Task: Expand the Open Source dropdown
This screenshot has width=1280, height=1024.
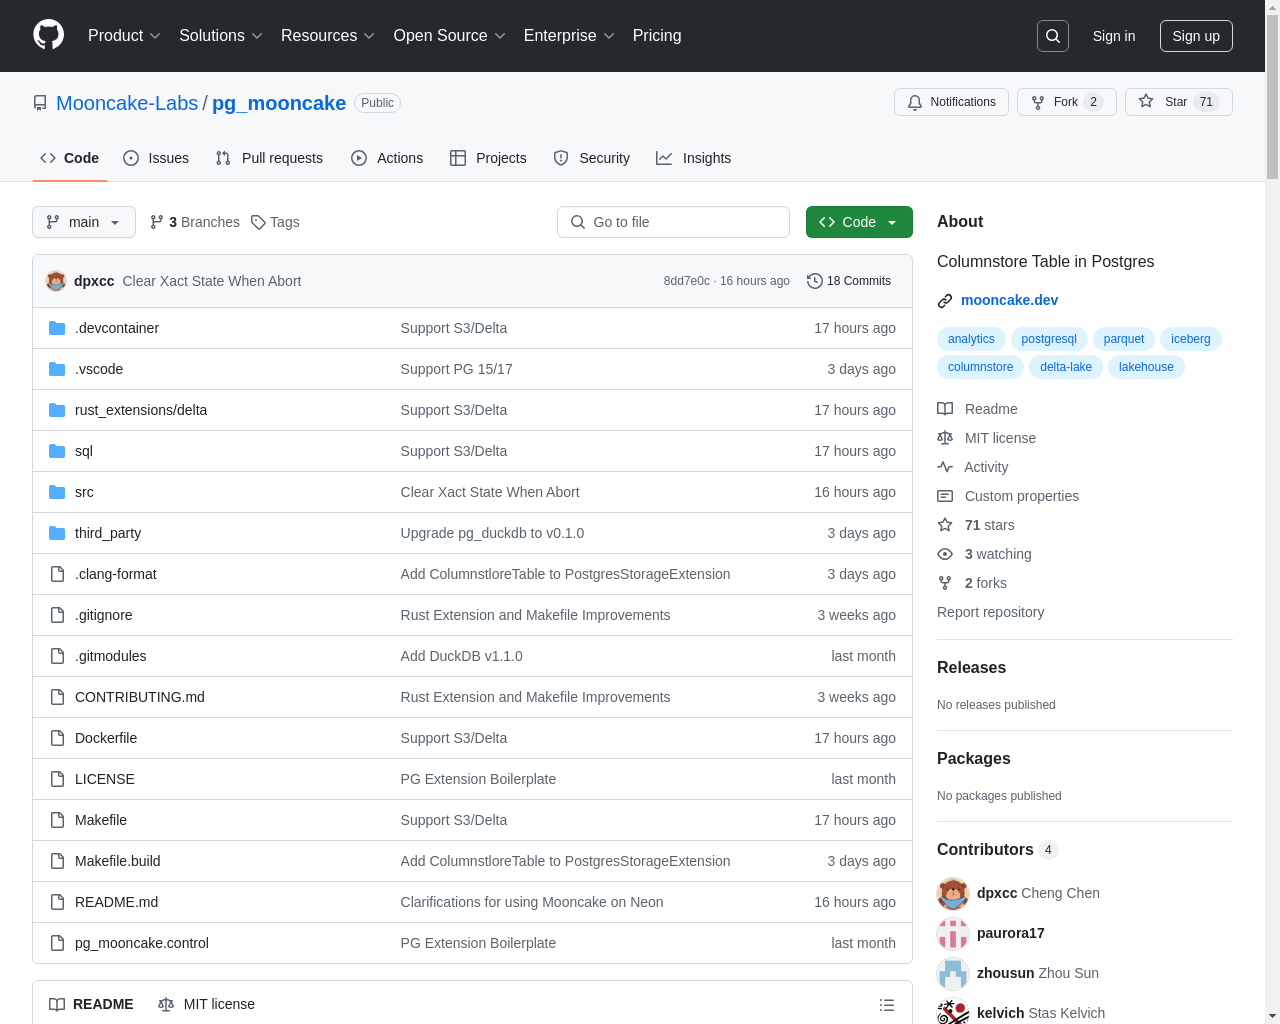Action: point(450,36)
